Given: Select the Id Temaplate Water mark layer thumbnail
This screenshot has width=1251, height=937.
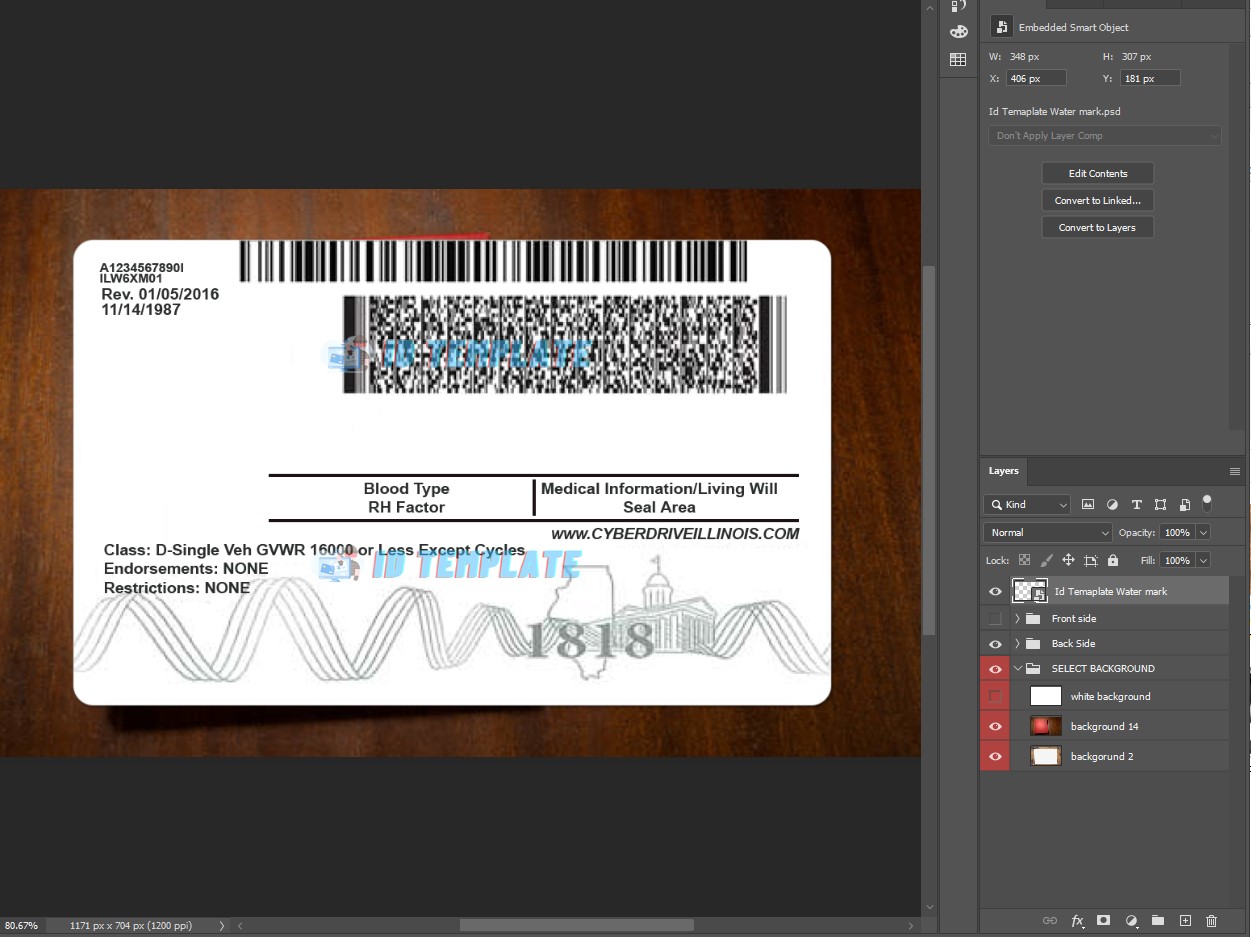Looking at the screenshot, I should click(x=1030, y=592).
